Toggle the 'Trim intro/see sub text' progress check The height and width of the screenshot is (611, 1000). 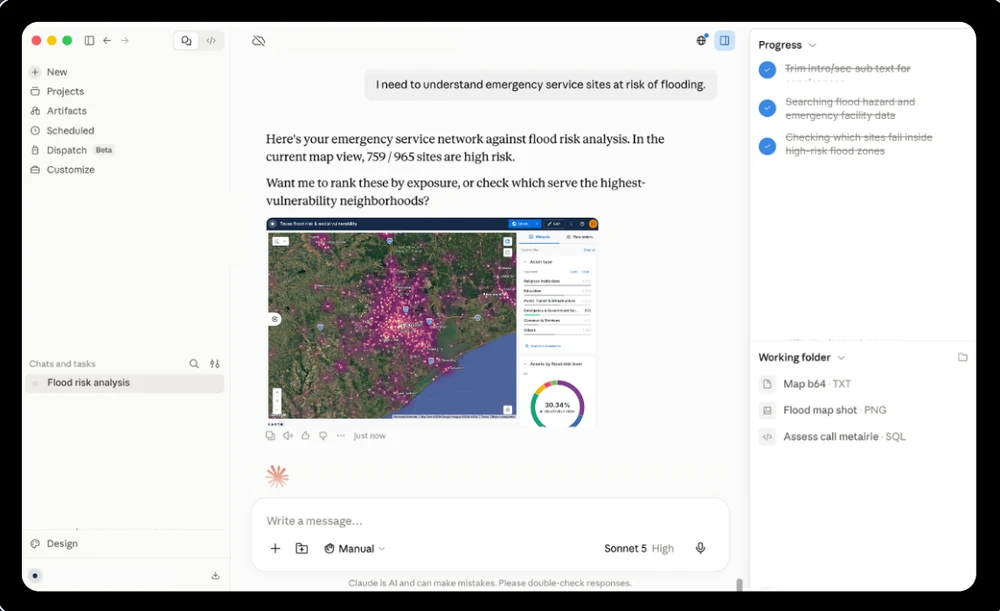pyautogui.click(x=767, y=70)
